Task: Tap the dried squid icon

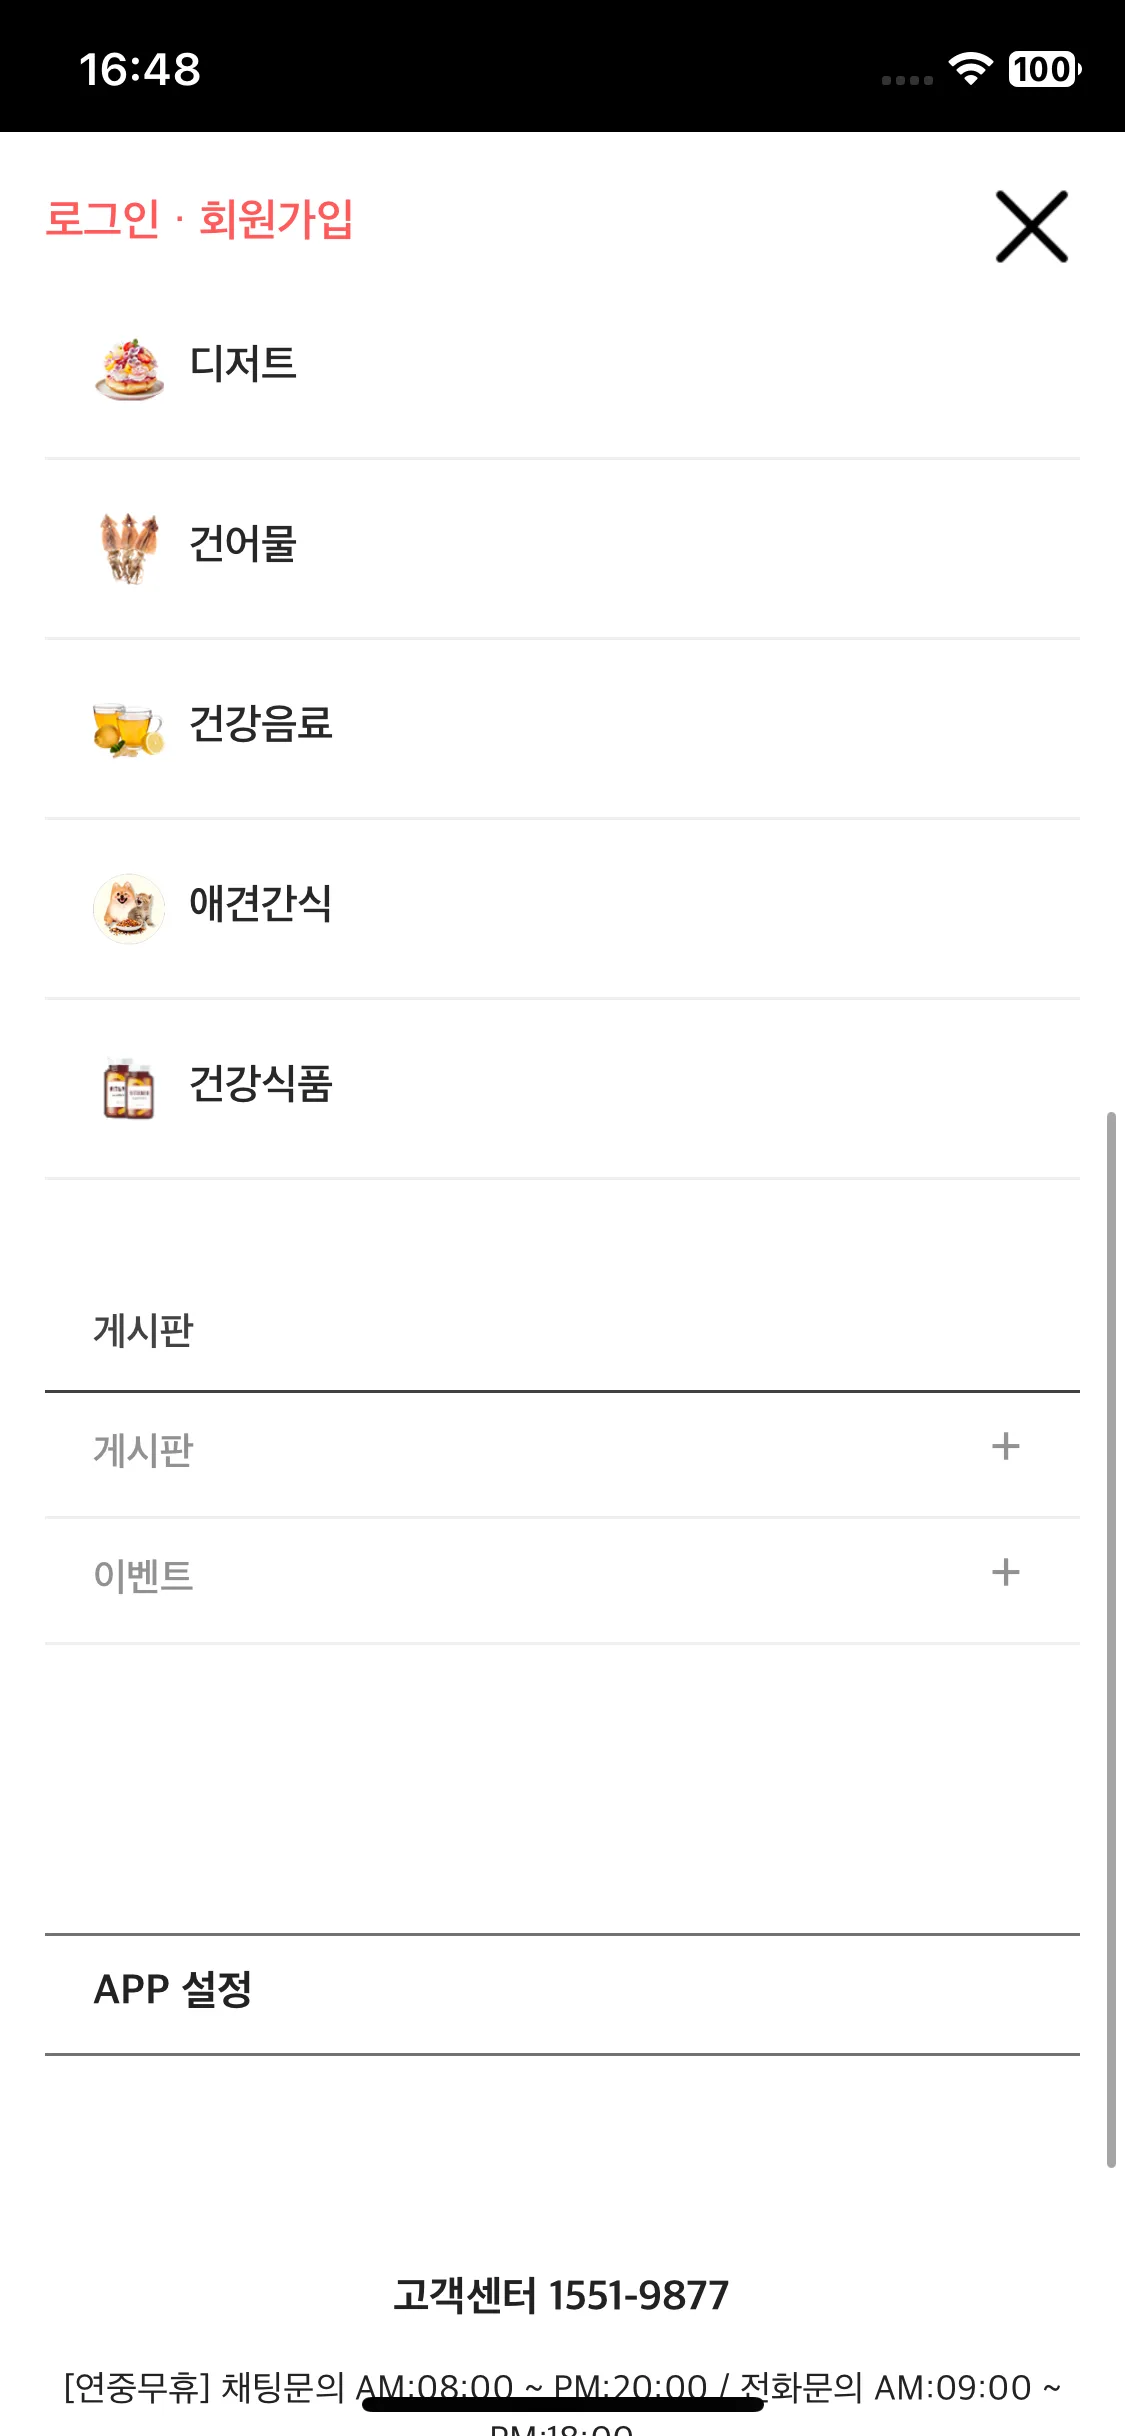Action: 129,548
